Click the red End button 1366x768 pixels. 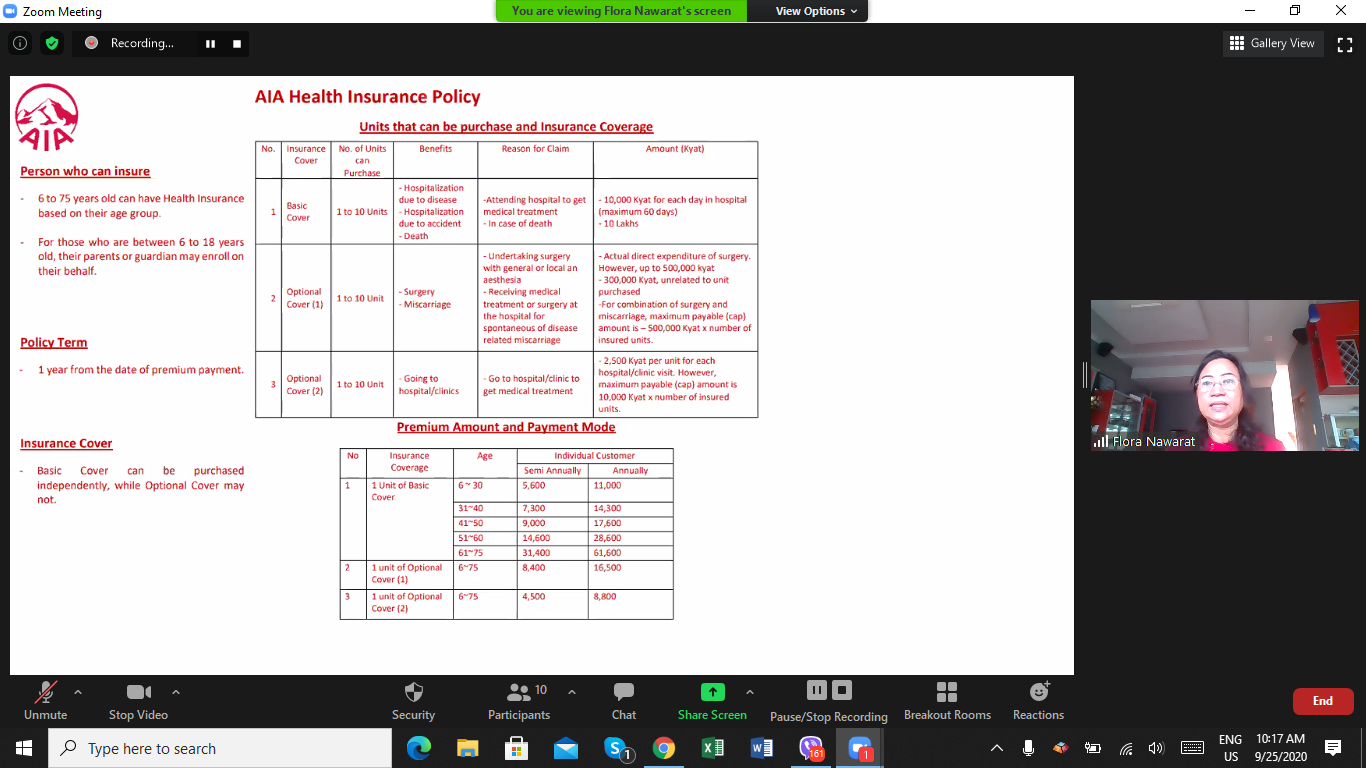[x=1323, y=701]
